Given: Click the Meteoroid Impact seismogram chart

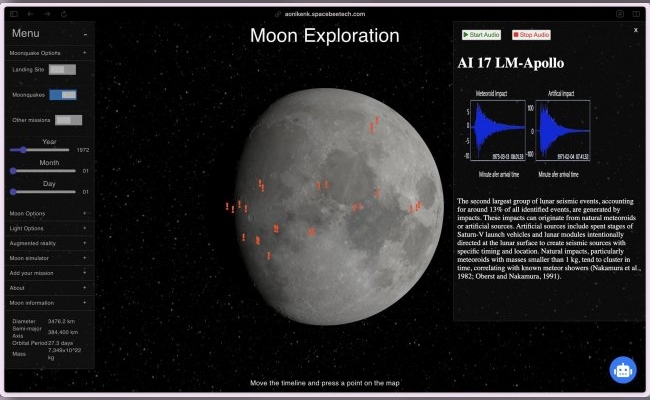Looking at the screenshot, I should 494,129.
